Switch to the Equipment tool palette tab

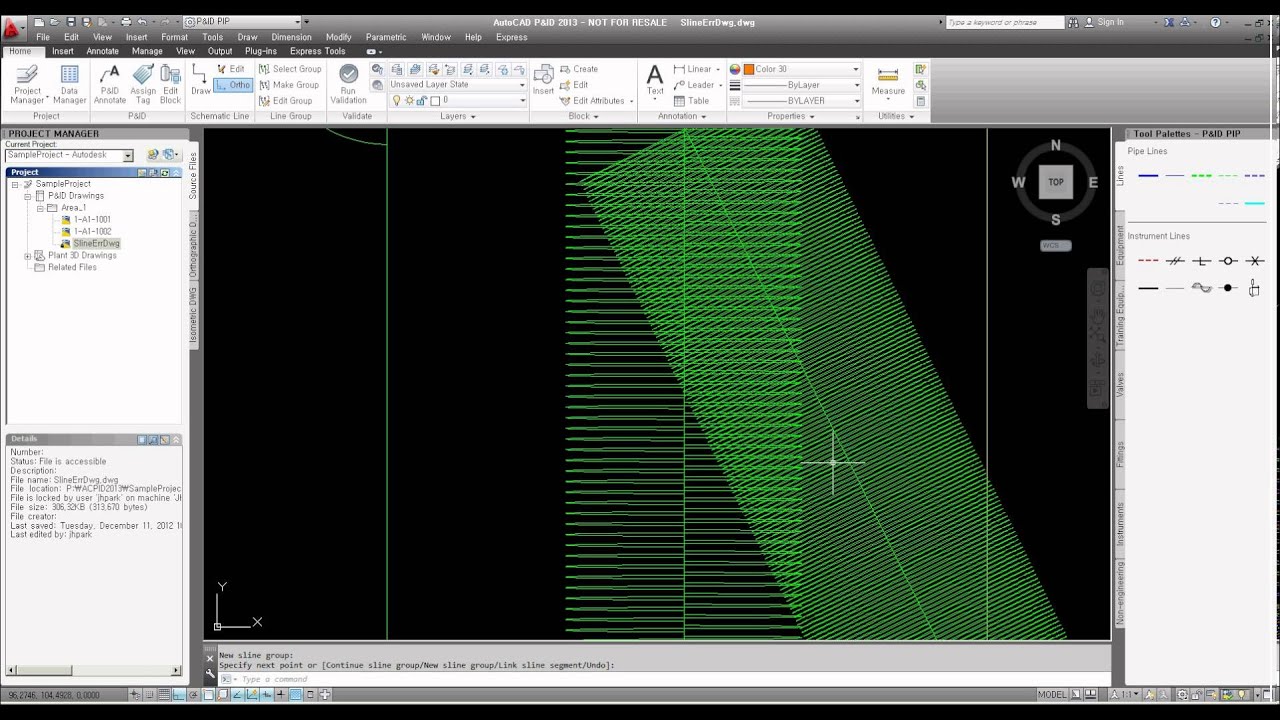(x=1120, y=245)
